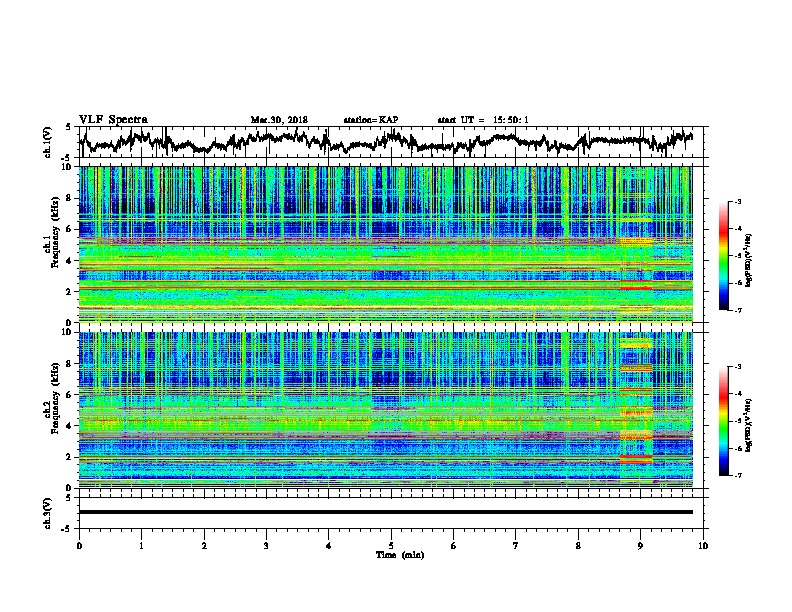Click the "2" time axis tick label

(204, 546)
